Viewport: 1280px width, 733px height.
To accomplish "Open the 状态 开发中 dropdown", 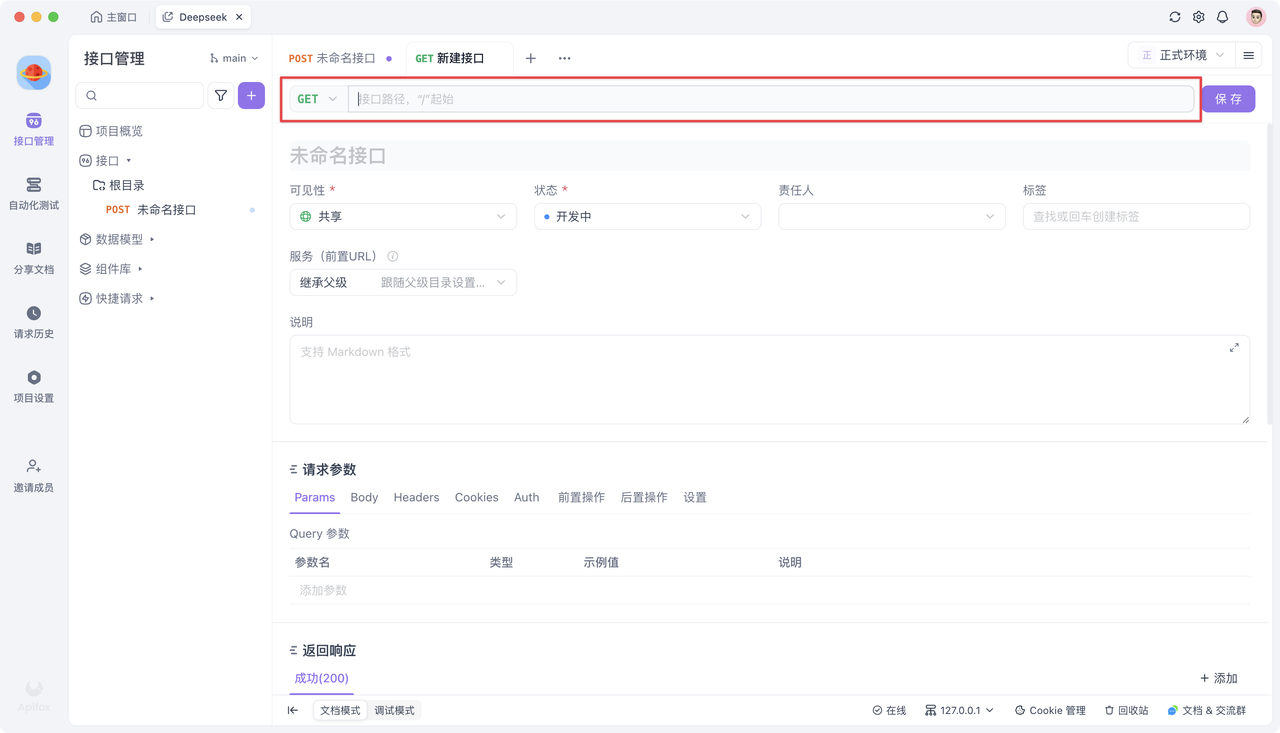I will [647, 216].
